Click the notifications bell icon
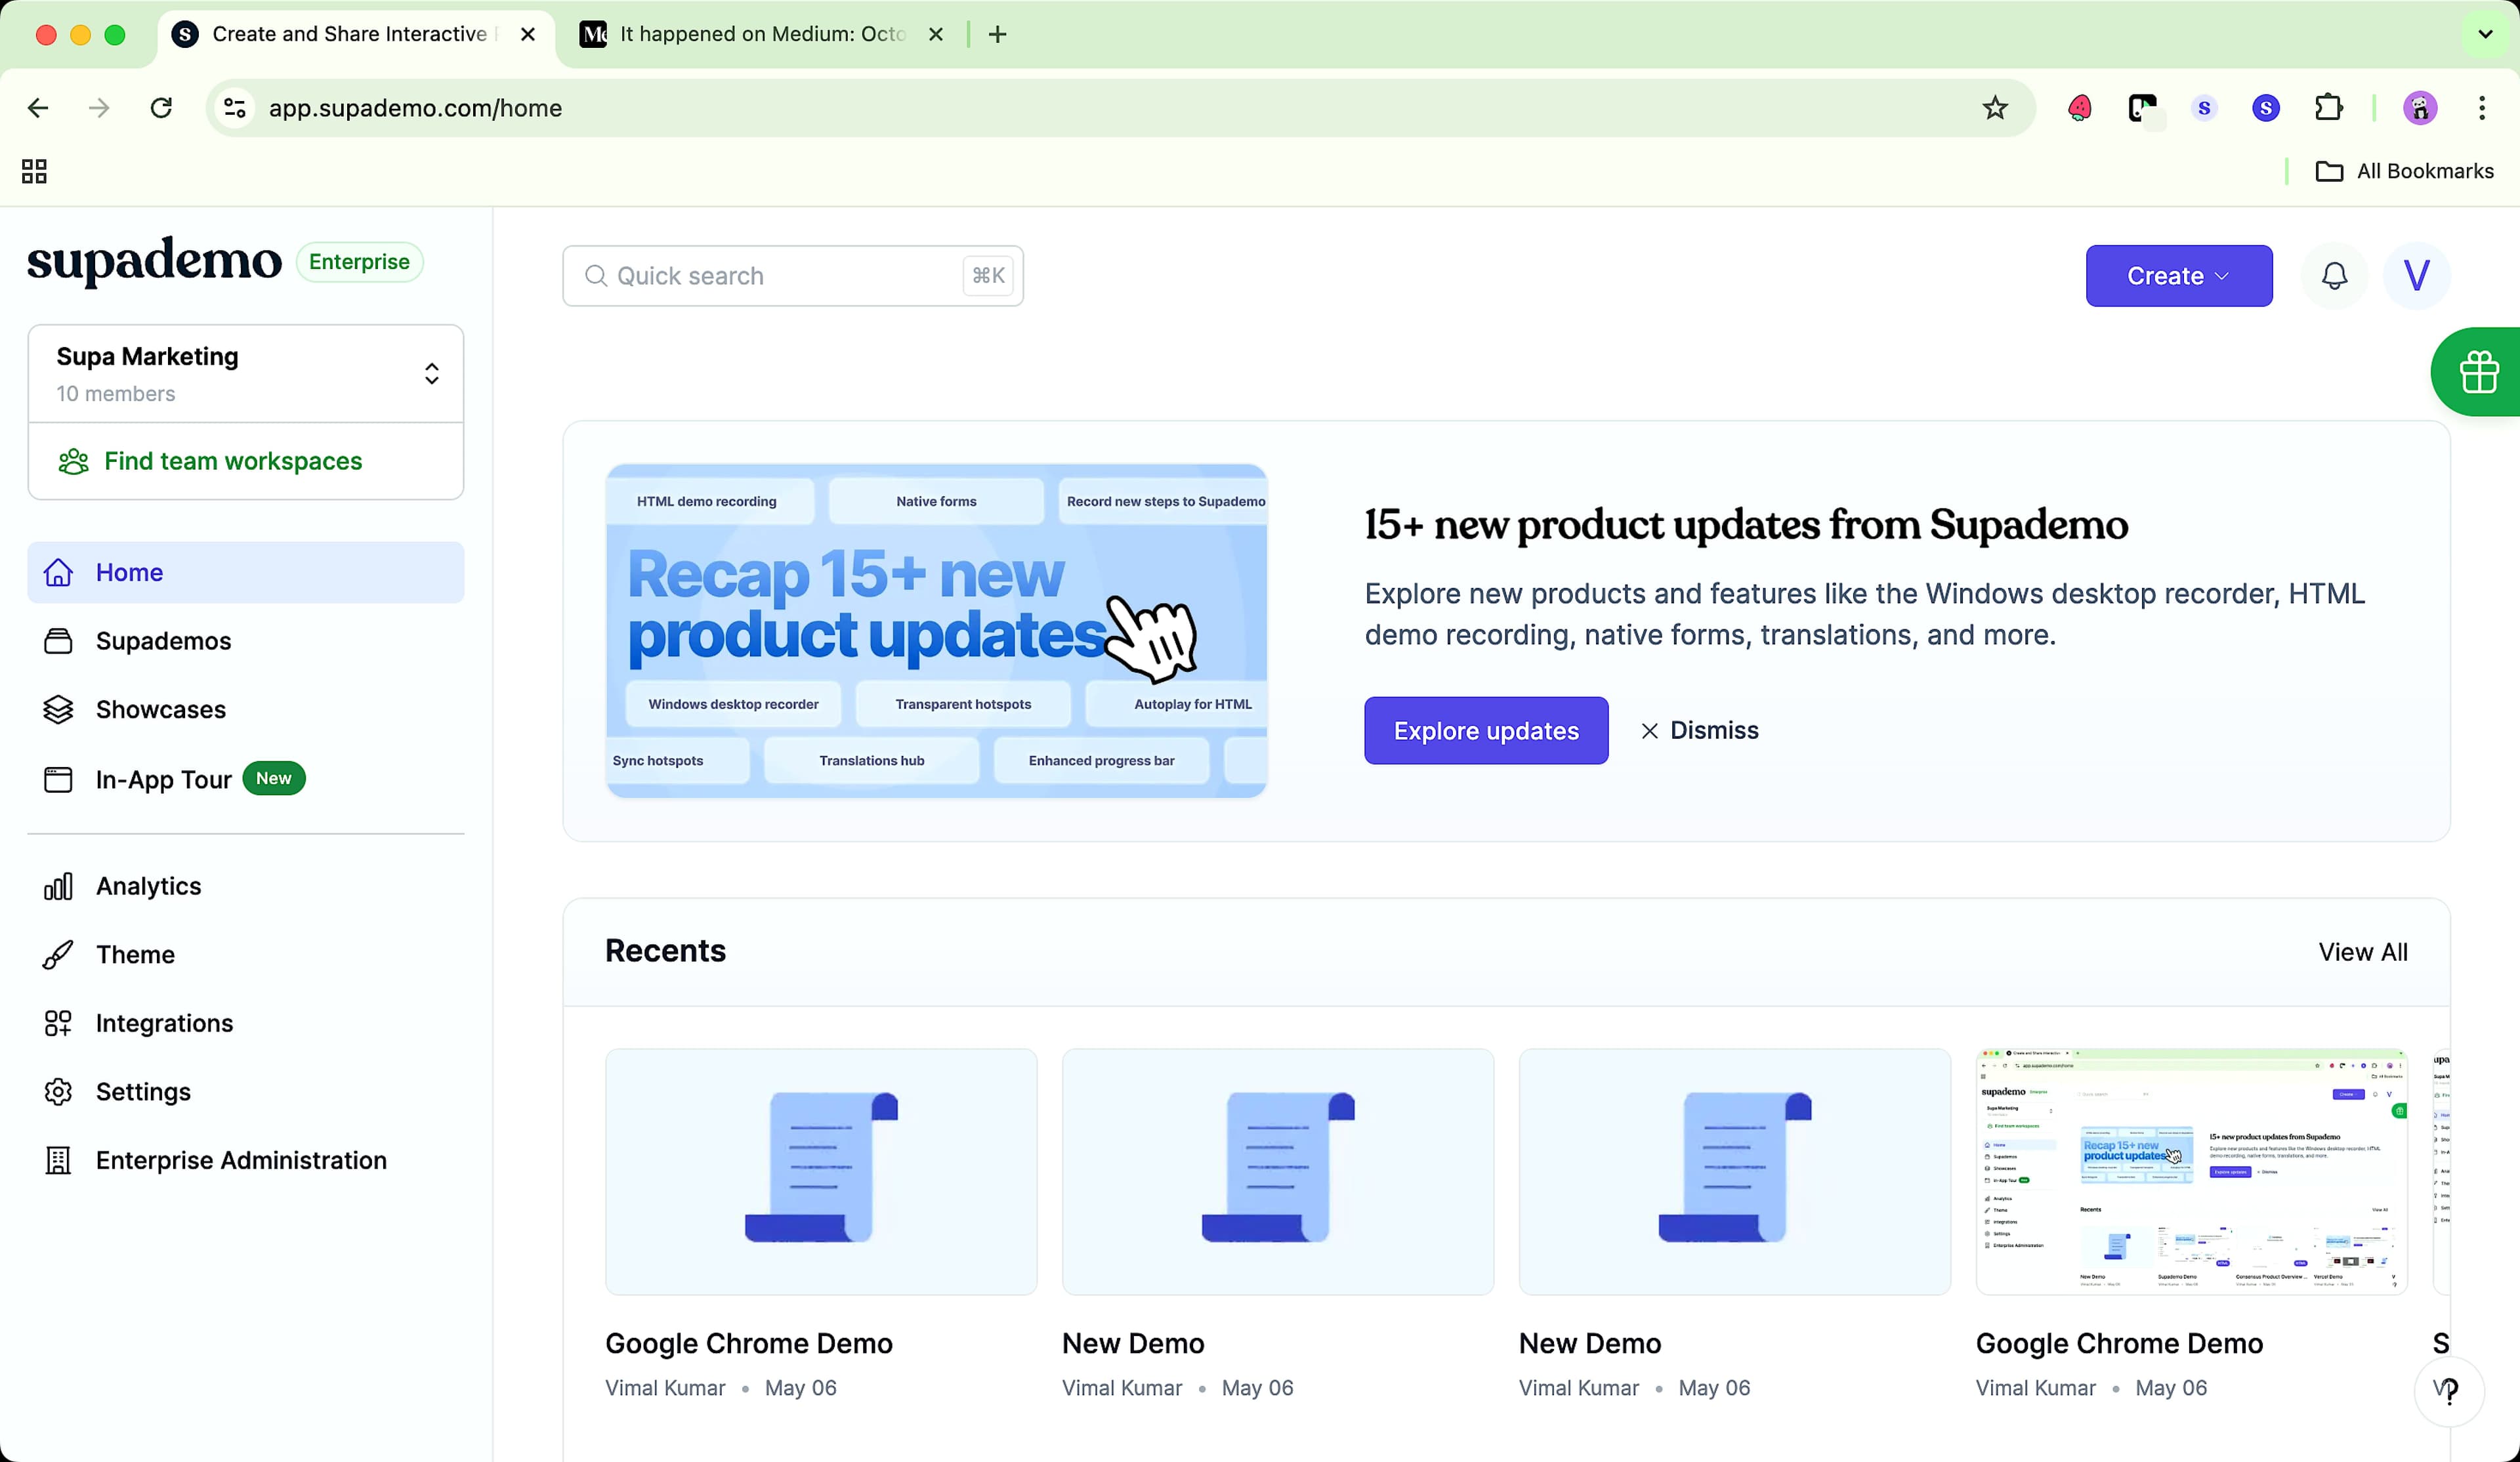Viewport: 2520px width, 1462px height. [x=2334, y=276]
